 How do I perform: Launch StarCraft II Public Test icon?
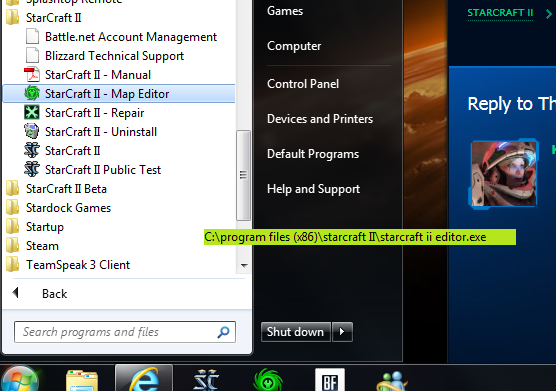tap(32, 169)
